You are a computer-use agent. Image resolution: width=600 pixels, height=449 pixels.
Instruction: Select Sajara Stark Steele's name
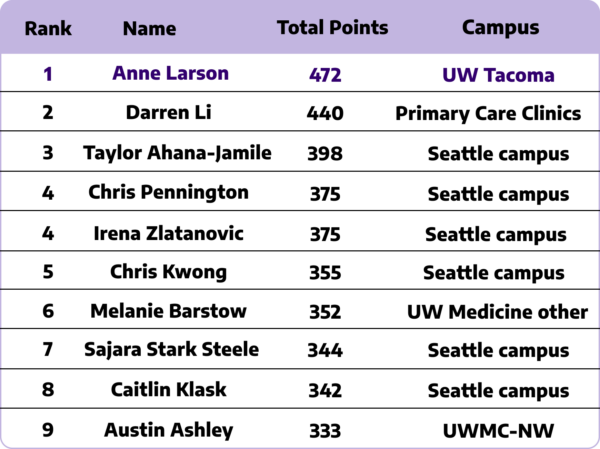pyautogui.click(x=171, y=350)
